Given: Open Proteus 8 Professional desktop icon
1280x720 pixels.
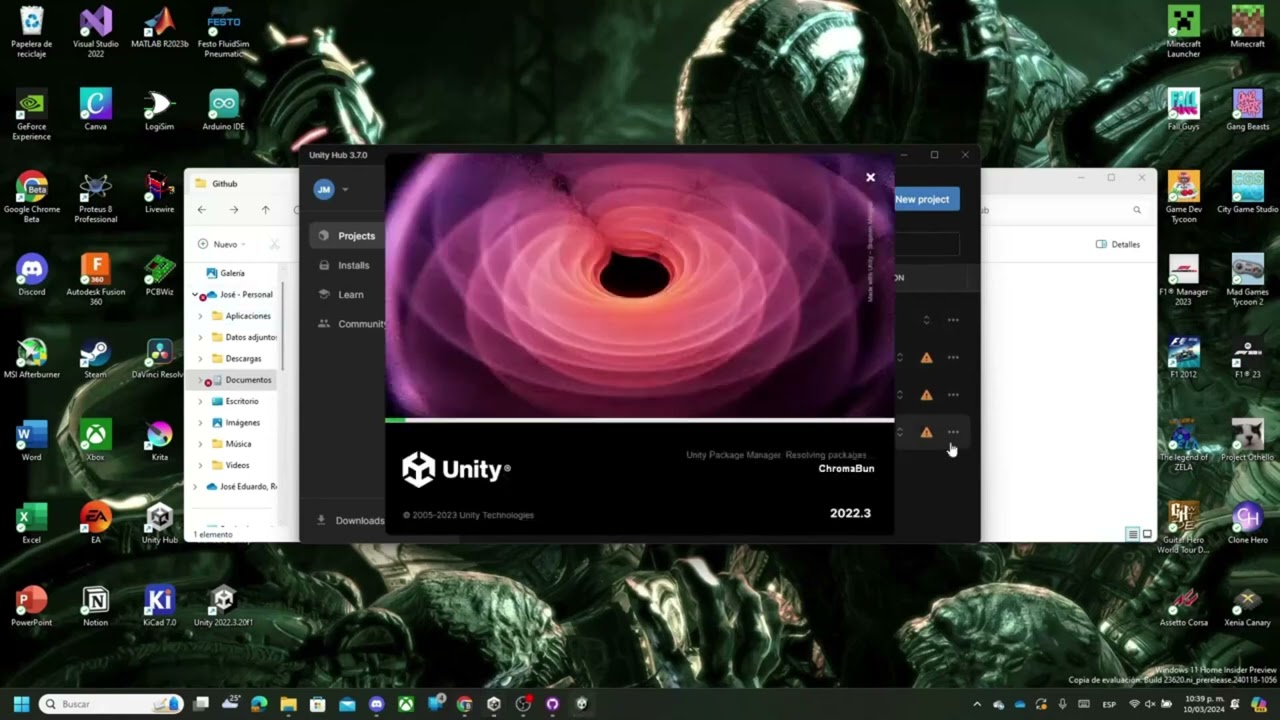Looking at the screenshot, I should pos(95,198).
